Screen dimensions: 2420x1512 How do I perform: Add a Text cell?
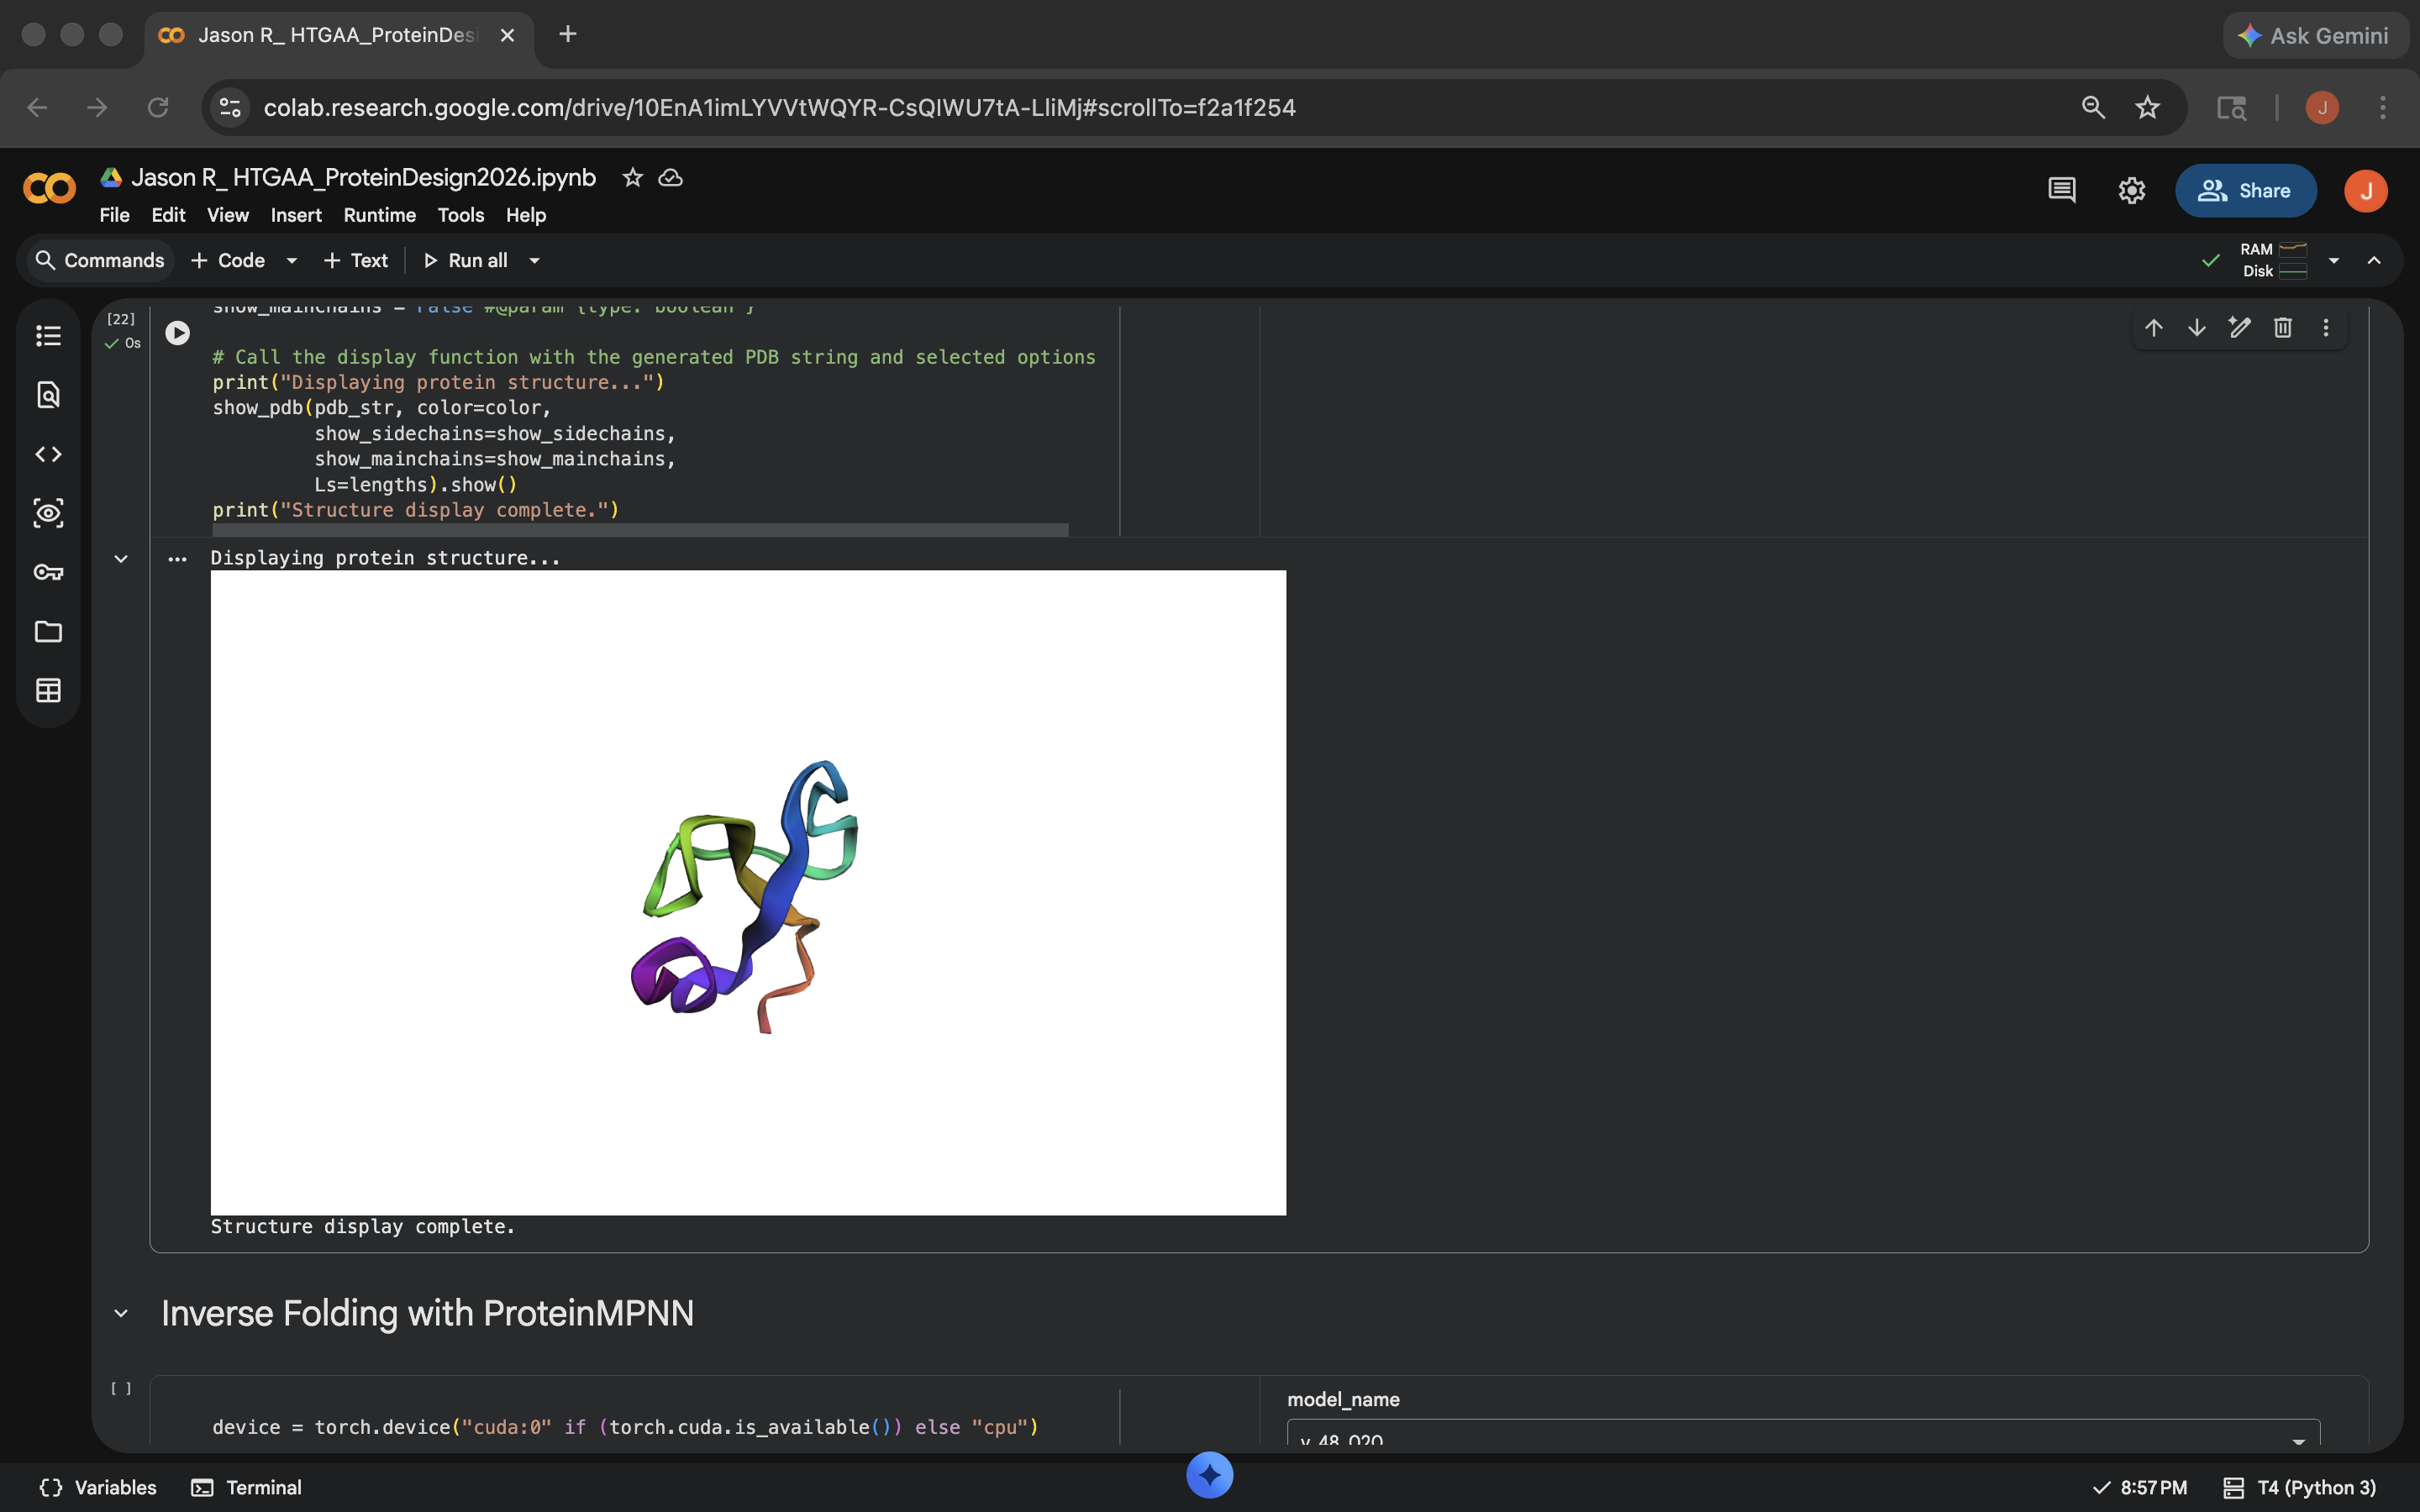coord(356,261)
